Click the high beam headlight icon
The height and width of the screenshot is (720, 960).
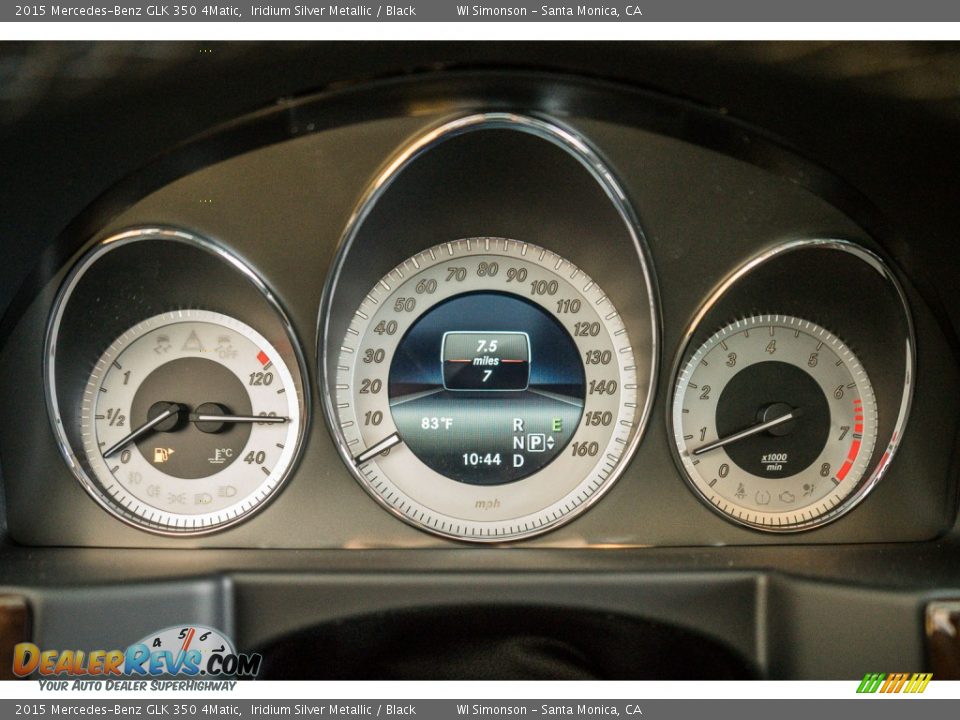(226, 491)
